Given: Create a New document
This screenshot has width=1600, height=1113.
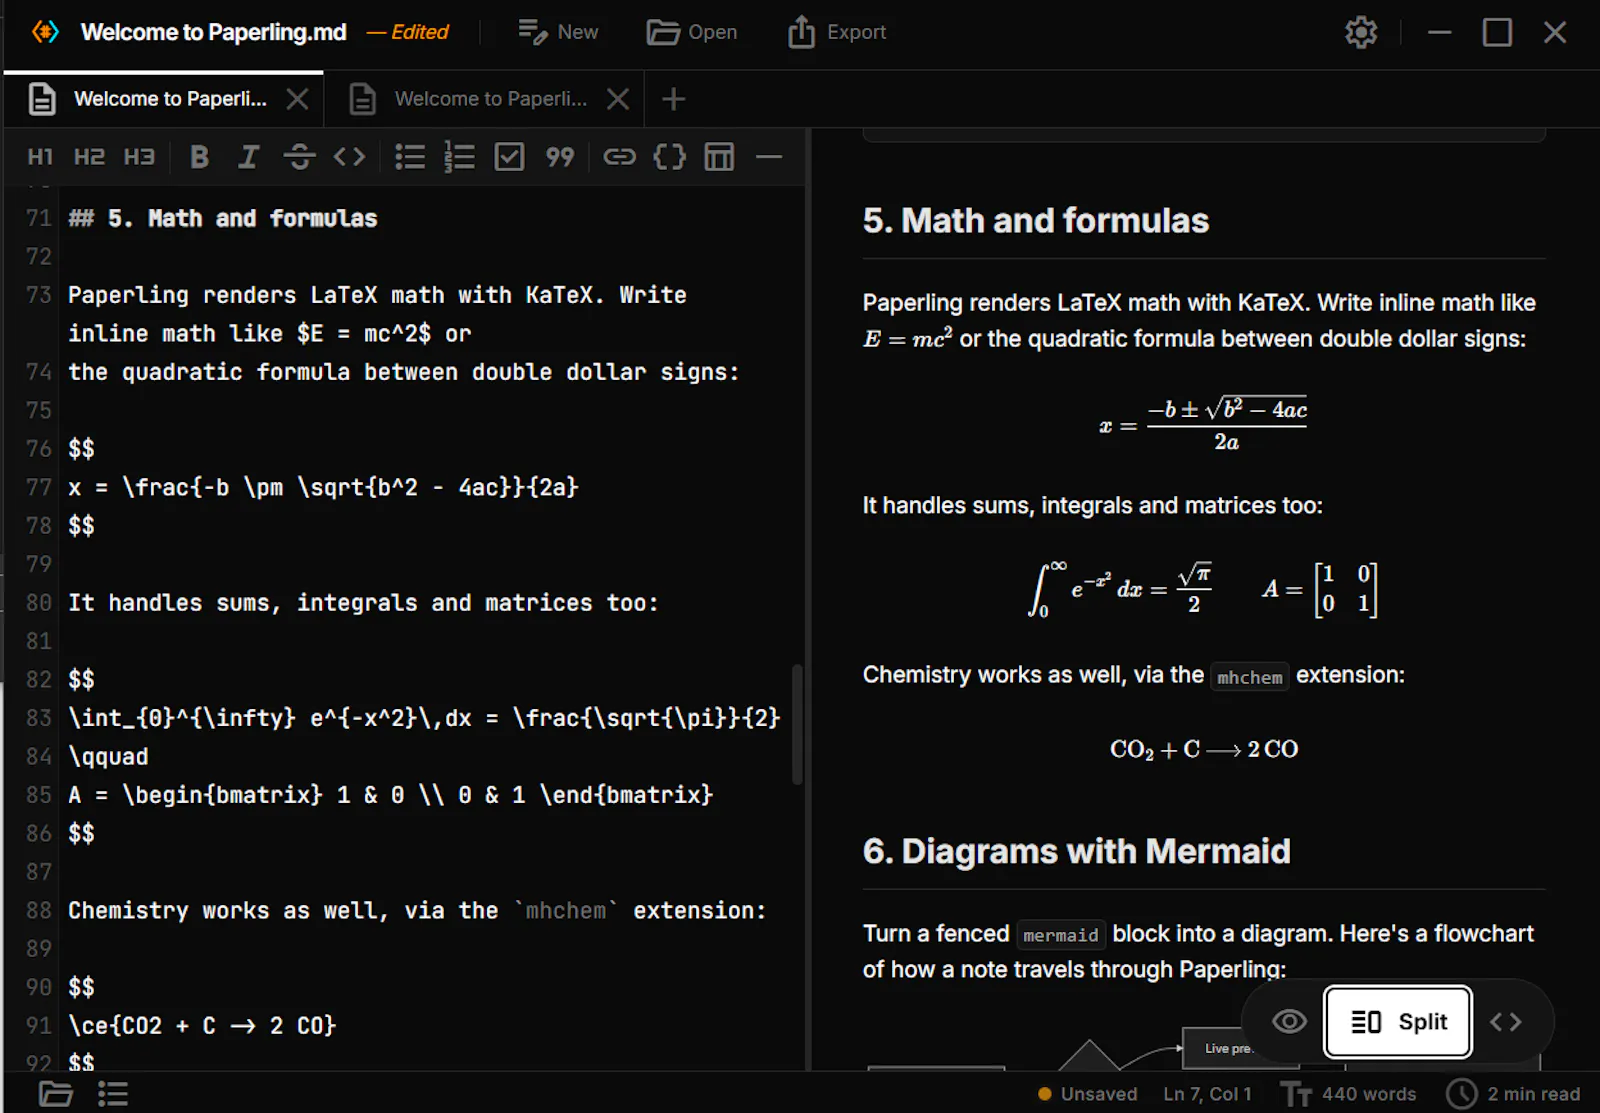Looking at the screenshot, I should click(558, 32).
